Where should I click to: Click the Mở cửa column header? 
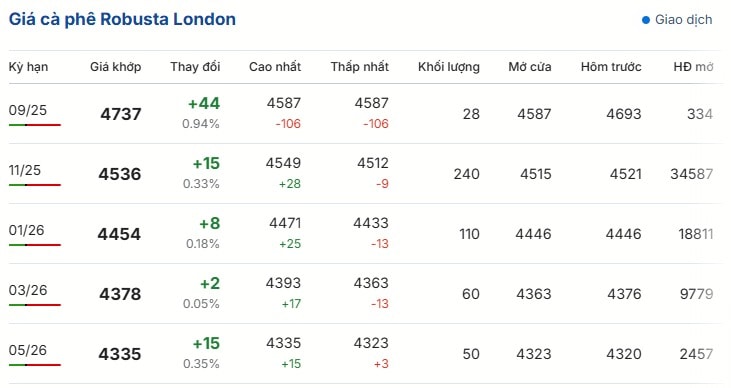(530, 67)
